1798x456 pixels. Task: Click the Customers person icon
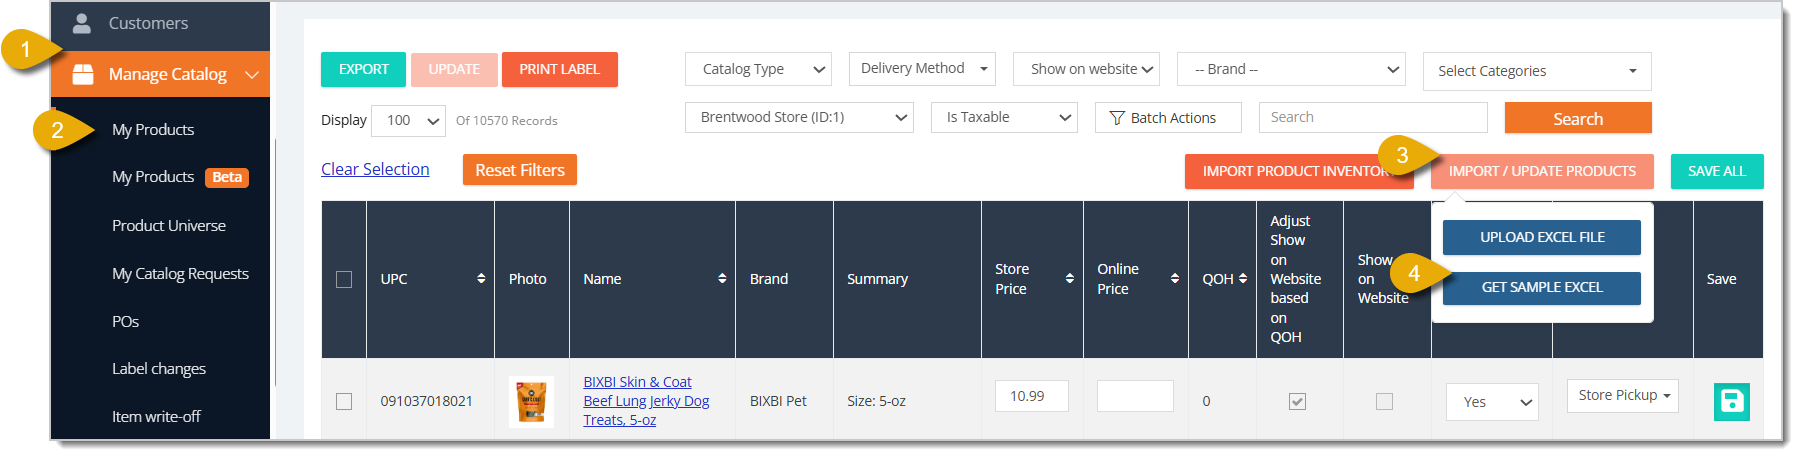82,22
